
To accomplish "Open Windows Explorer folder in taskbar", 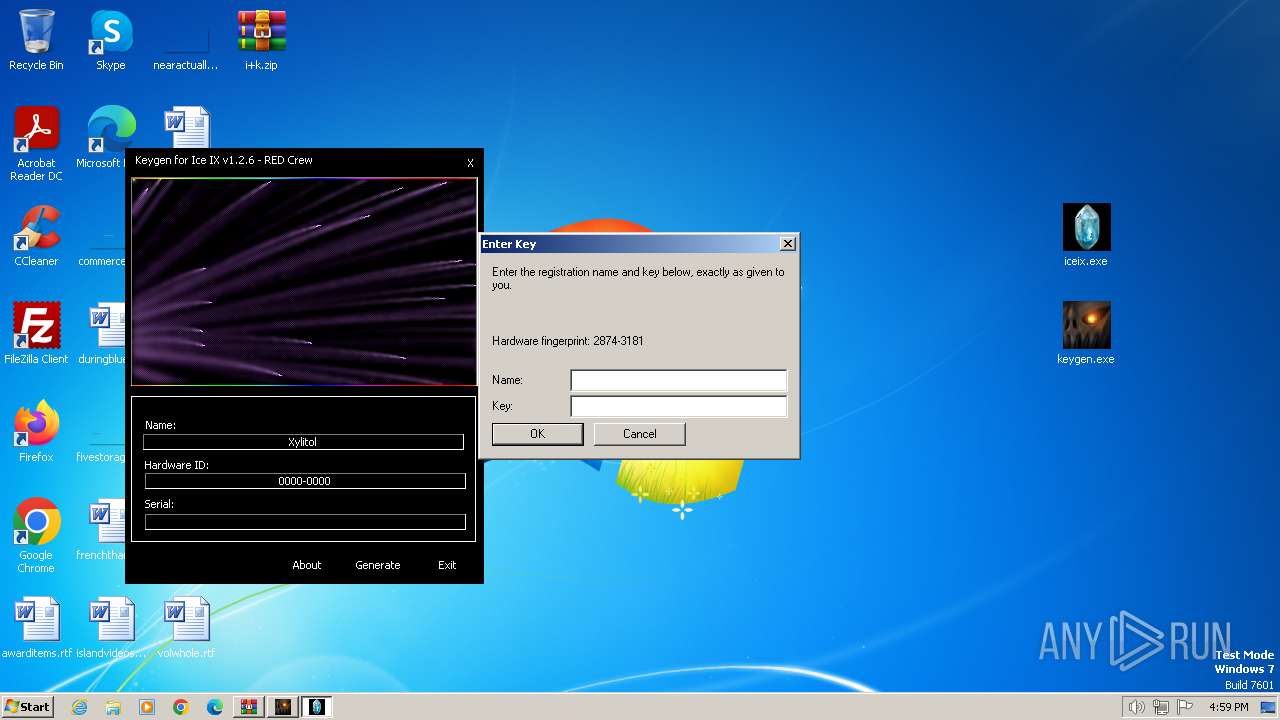I will (113, 707).
